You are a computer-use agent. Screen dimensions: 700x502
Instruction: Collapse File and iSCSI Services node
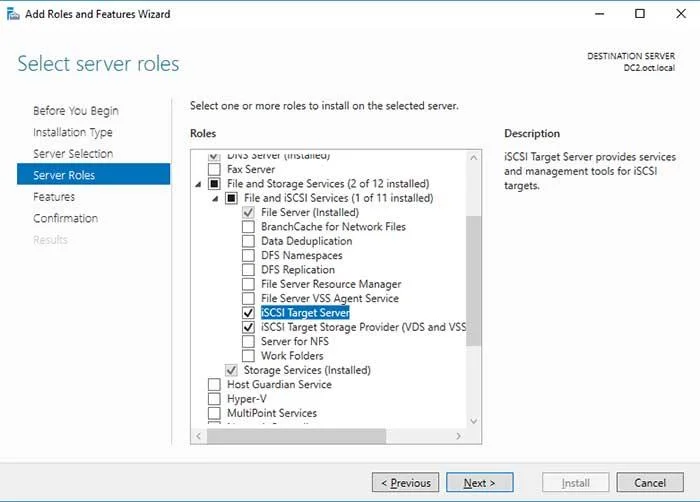[x=215, y=198]
